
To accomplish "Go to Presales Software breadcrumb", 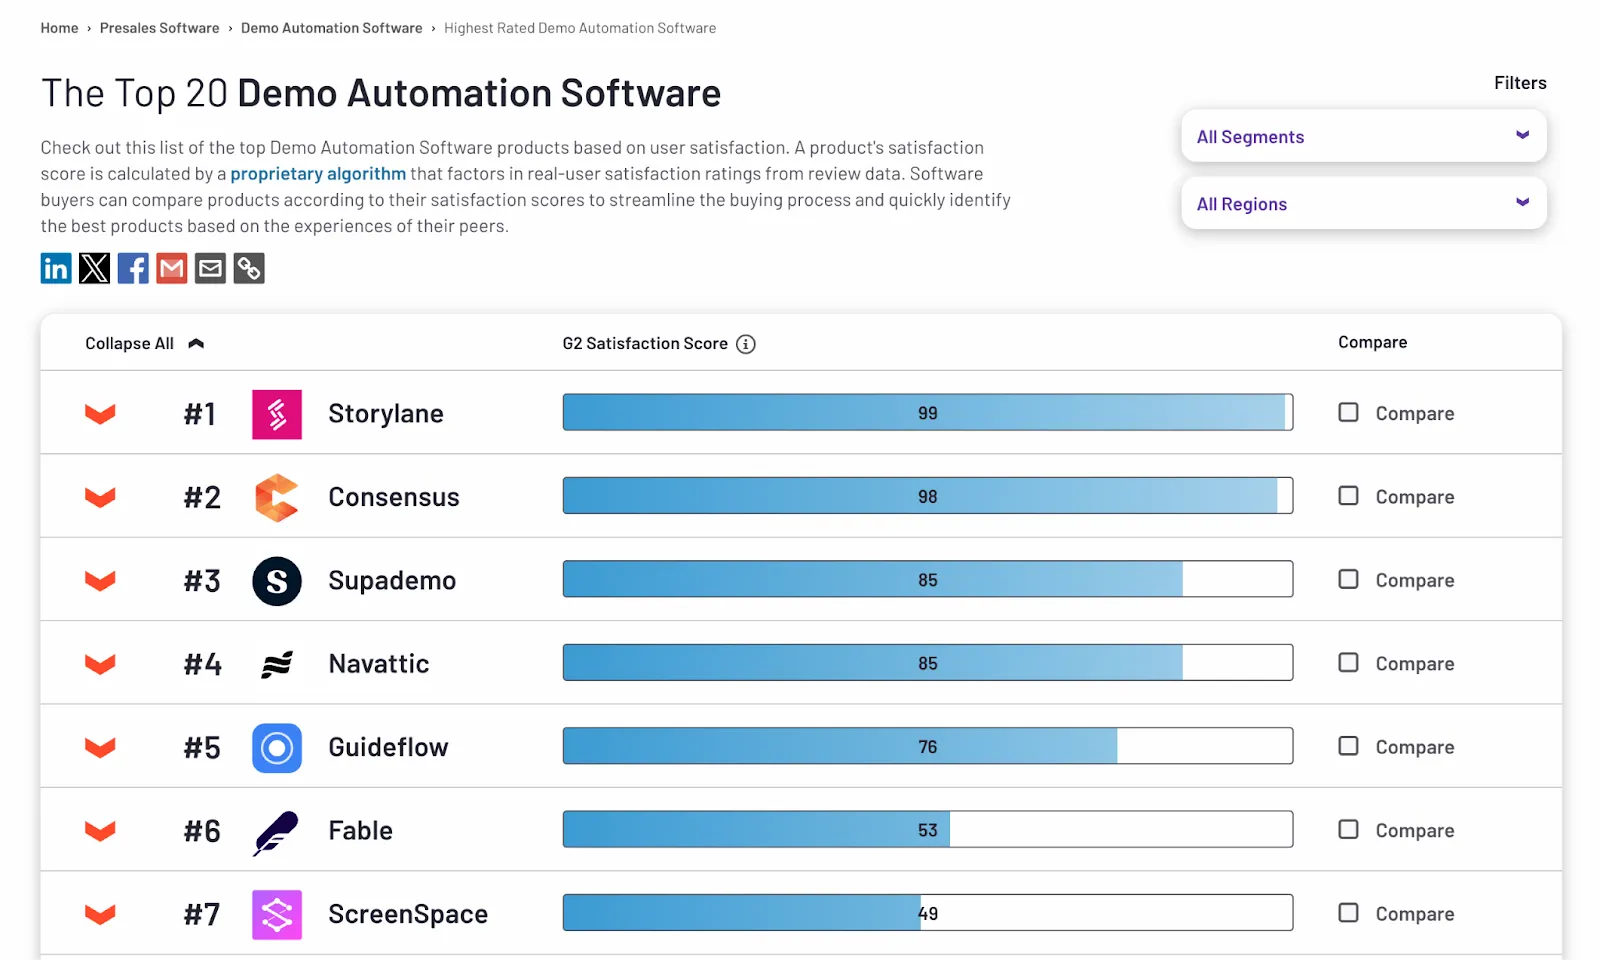I will pos(159,28).
